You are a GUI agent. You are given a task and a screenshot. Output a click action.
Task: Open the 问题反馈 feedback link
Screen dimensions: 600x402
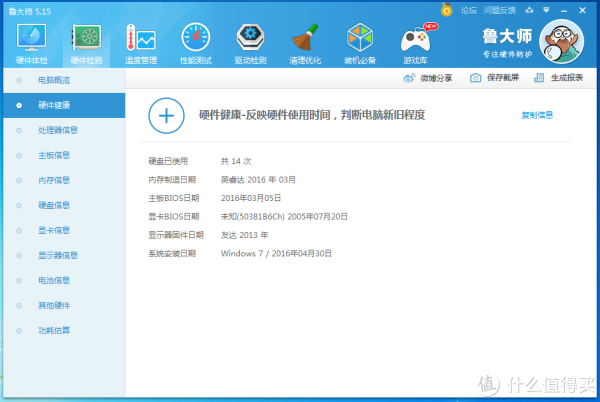pyautogui.click(x=499, y=10)
